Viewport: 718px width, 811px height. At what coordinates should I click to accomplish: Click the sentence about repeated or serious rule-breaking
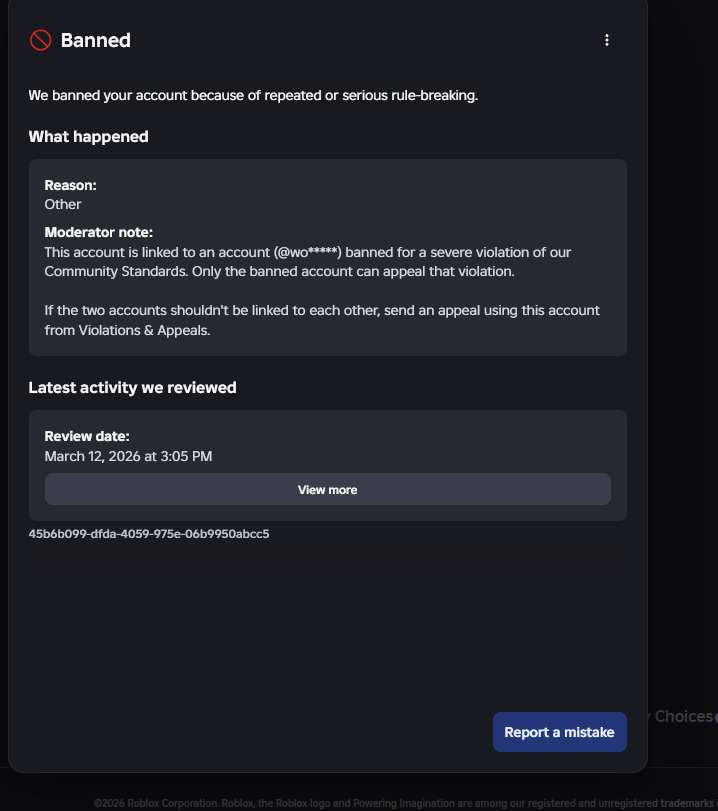(x=253, y=96)
